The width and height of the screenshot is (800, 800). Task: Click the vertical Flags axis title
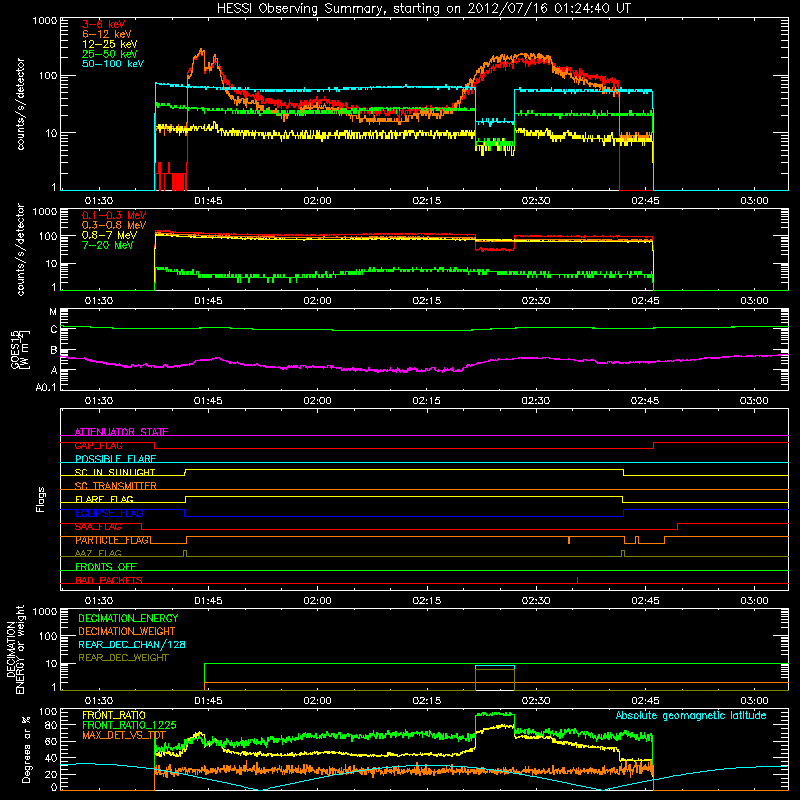pyautogui.click(x=41, y=499)
